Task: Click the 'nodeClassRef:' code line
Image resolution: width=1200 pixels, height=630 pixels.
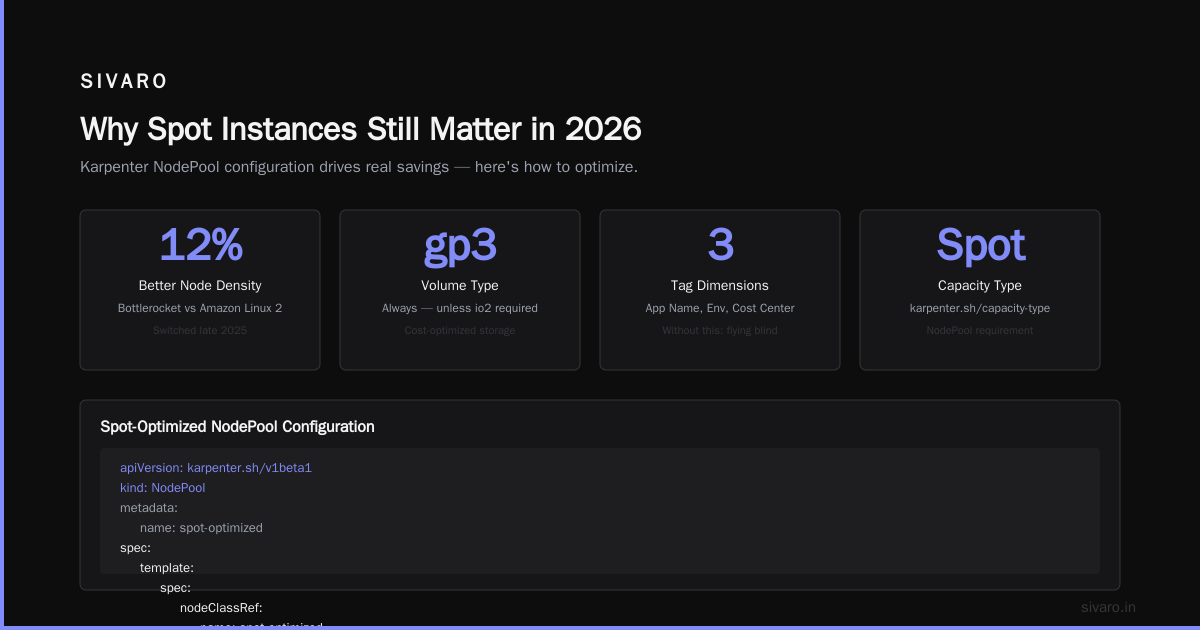Action: pos(221,607)
